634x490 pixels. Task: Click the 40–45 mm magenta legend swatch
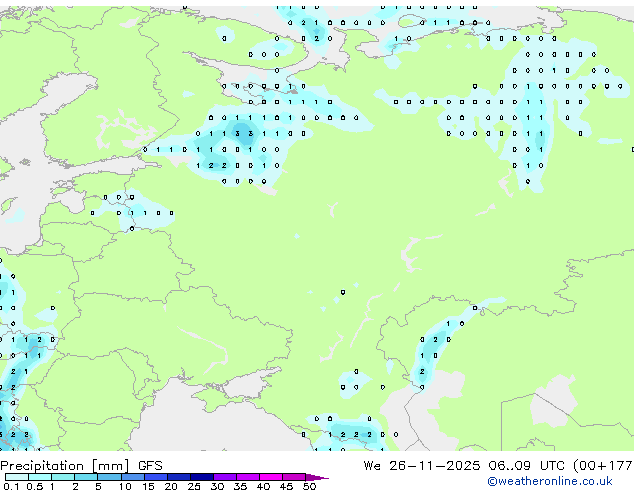[x=271, y=477]
